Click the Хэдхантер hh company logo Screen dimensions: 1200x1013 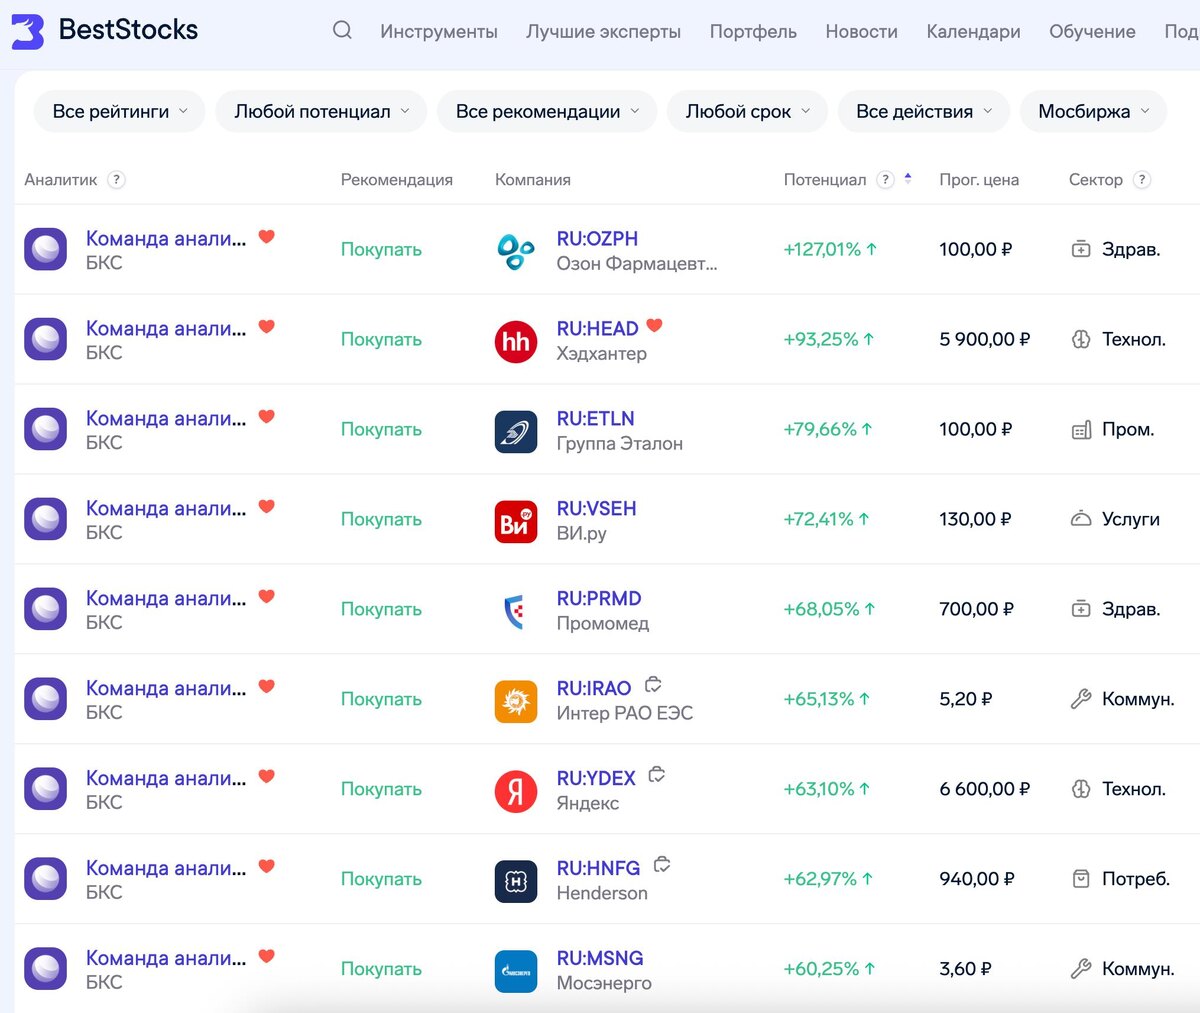(516, 340)
